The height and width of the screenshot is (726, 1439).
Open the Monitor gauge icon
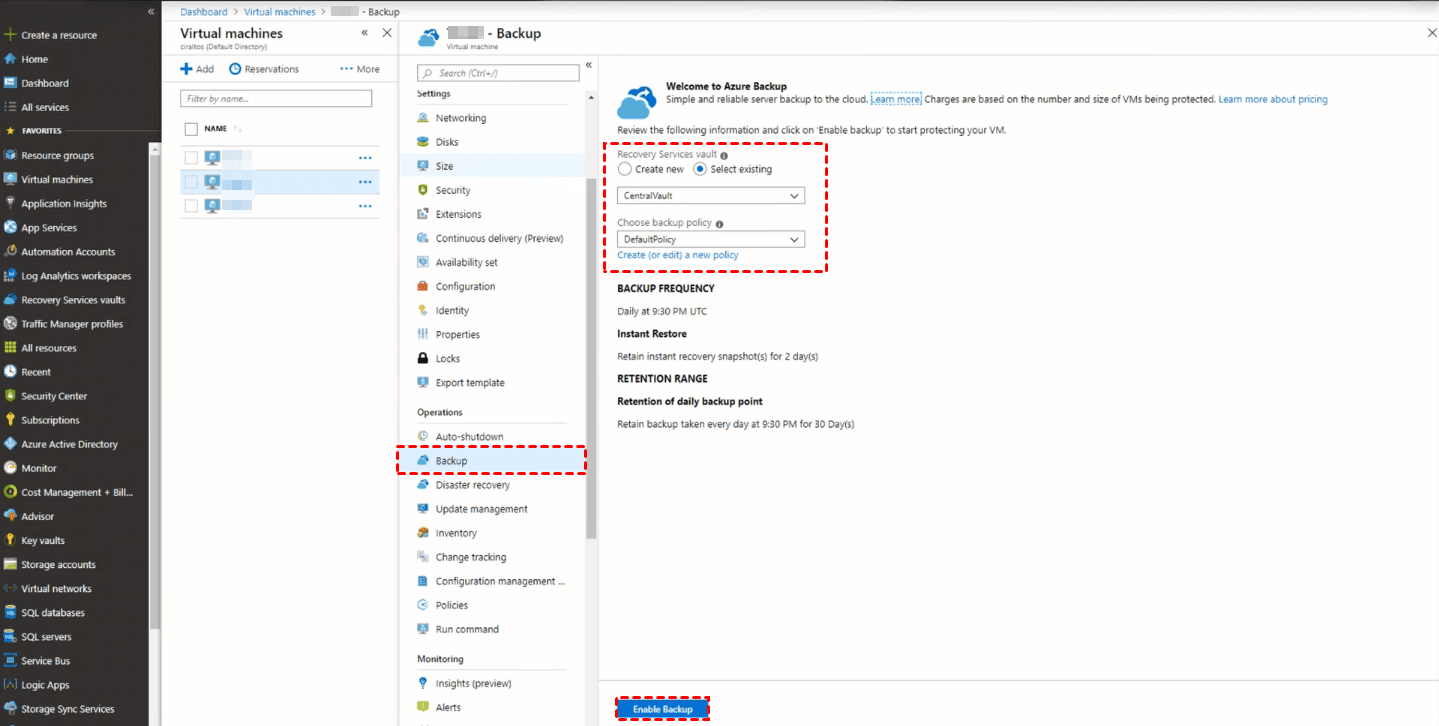click(10, 468)
